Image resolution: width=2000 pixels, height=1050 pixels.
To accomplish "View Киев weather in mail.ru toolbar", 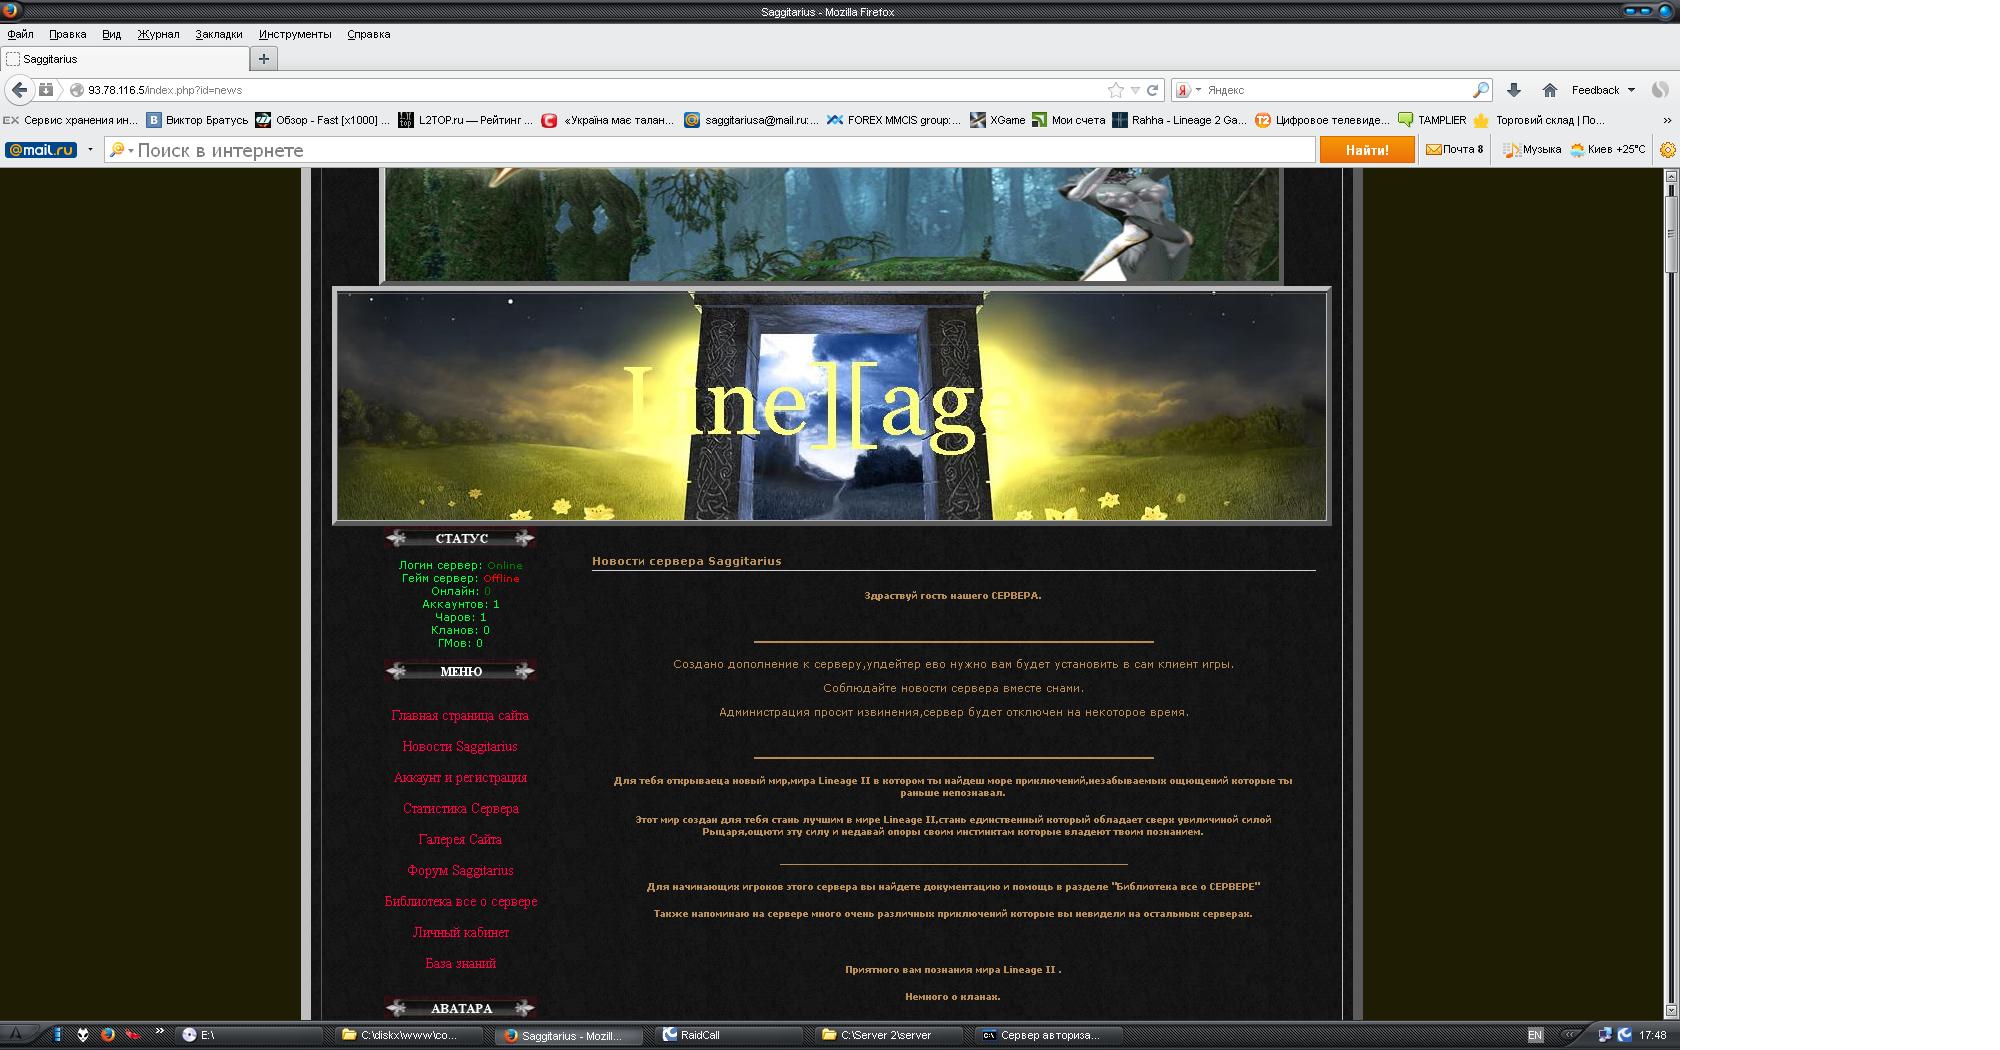I will (x=1608, y=150).
